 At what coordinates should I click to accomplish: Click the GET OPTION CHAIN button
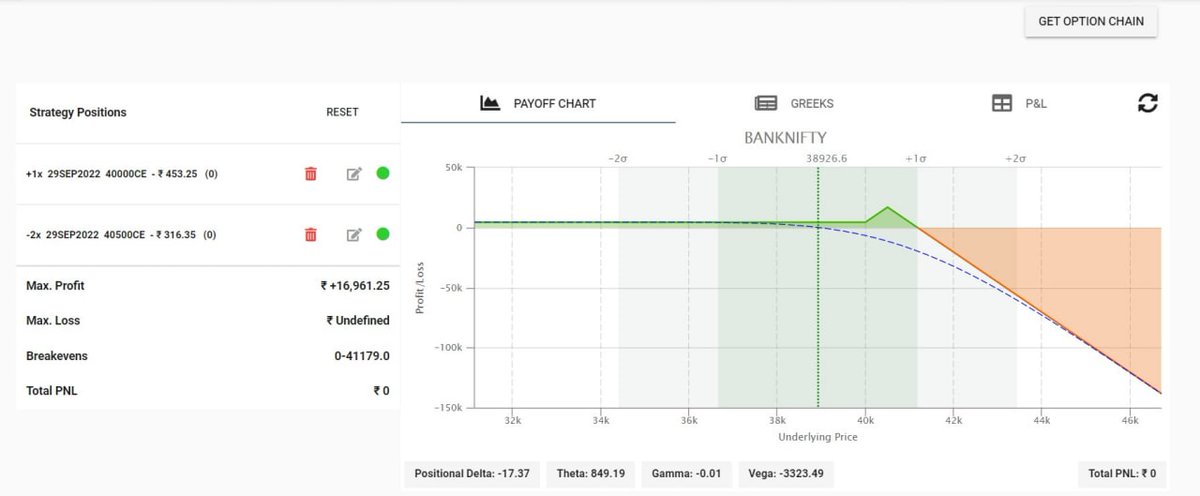(1091, 21)
